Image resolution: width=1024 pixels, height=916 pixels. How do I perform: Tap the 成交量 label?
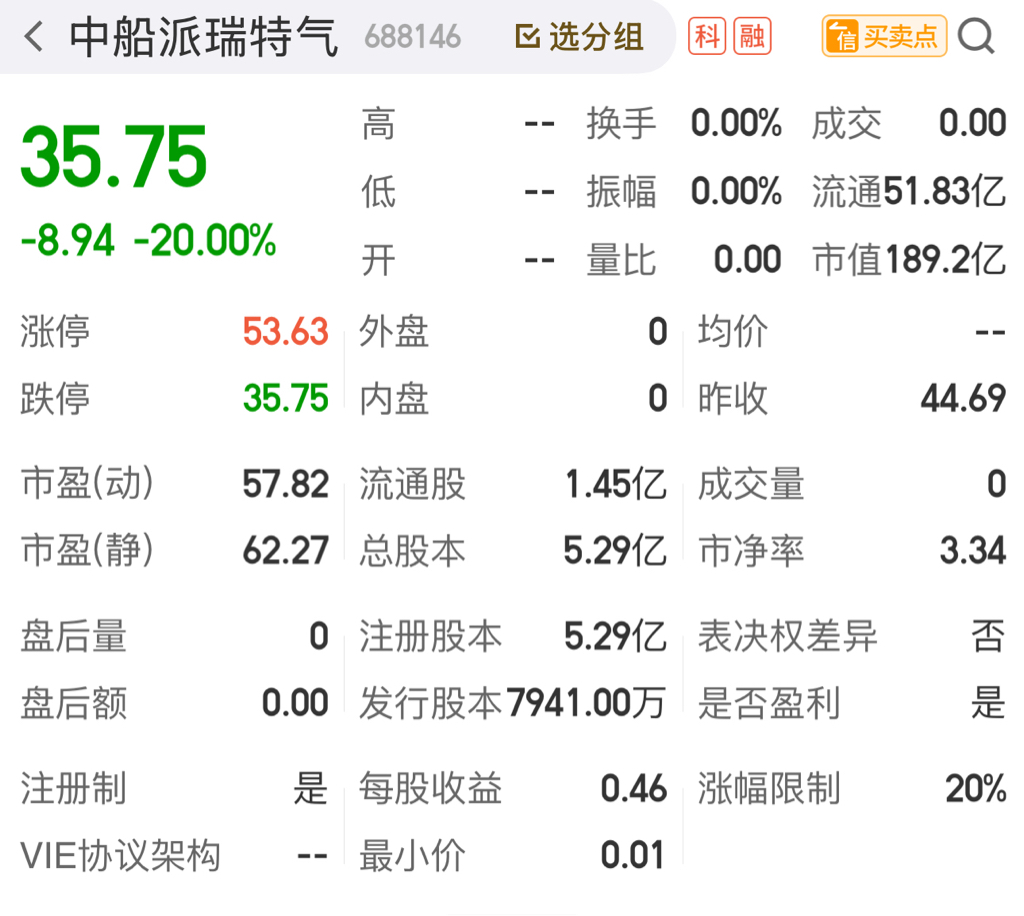(751, 484)
